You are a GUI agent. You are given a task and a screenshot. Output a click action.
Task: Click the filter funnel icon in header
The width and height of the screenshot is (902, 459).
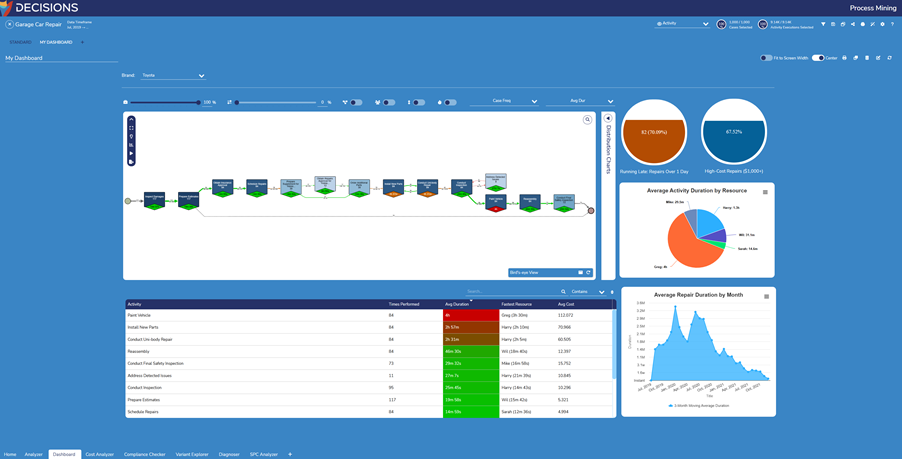823,24
